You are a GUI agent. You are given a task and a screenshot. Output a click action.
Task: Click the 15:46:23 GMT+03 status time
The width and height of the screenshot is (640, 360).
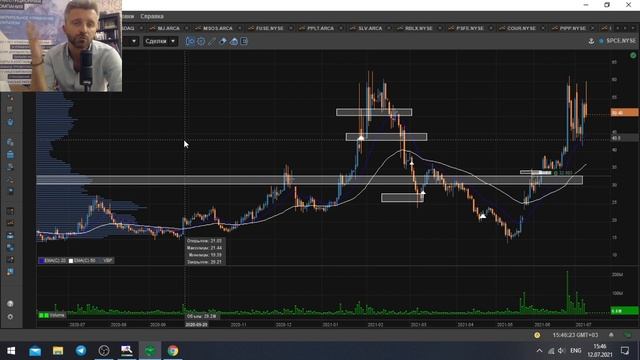pyautogui.click(x=575, y=335)
